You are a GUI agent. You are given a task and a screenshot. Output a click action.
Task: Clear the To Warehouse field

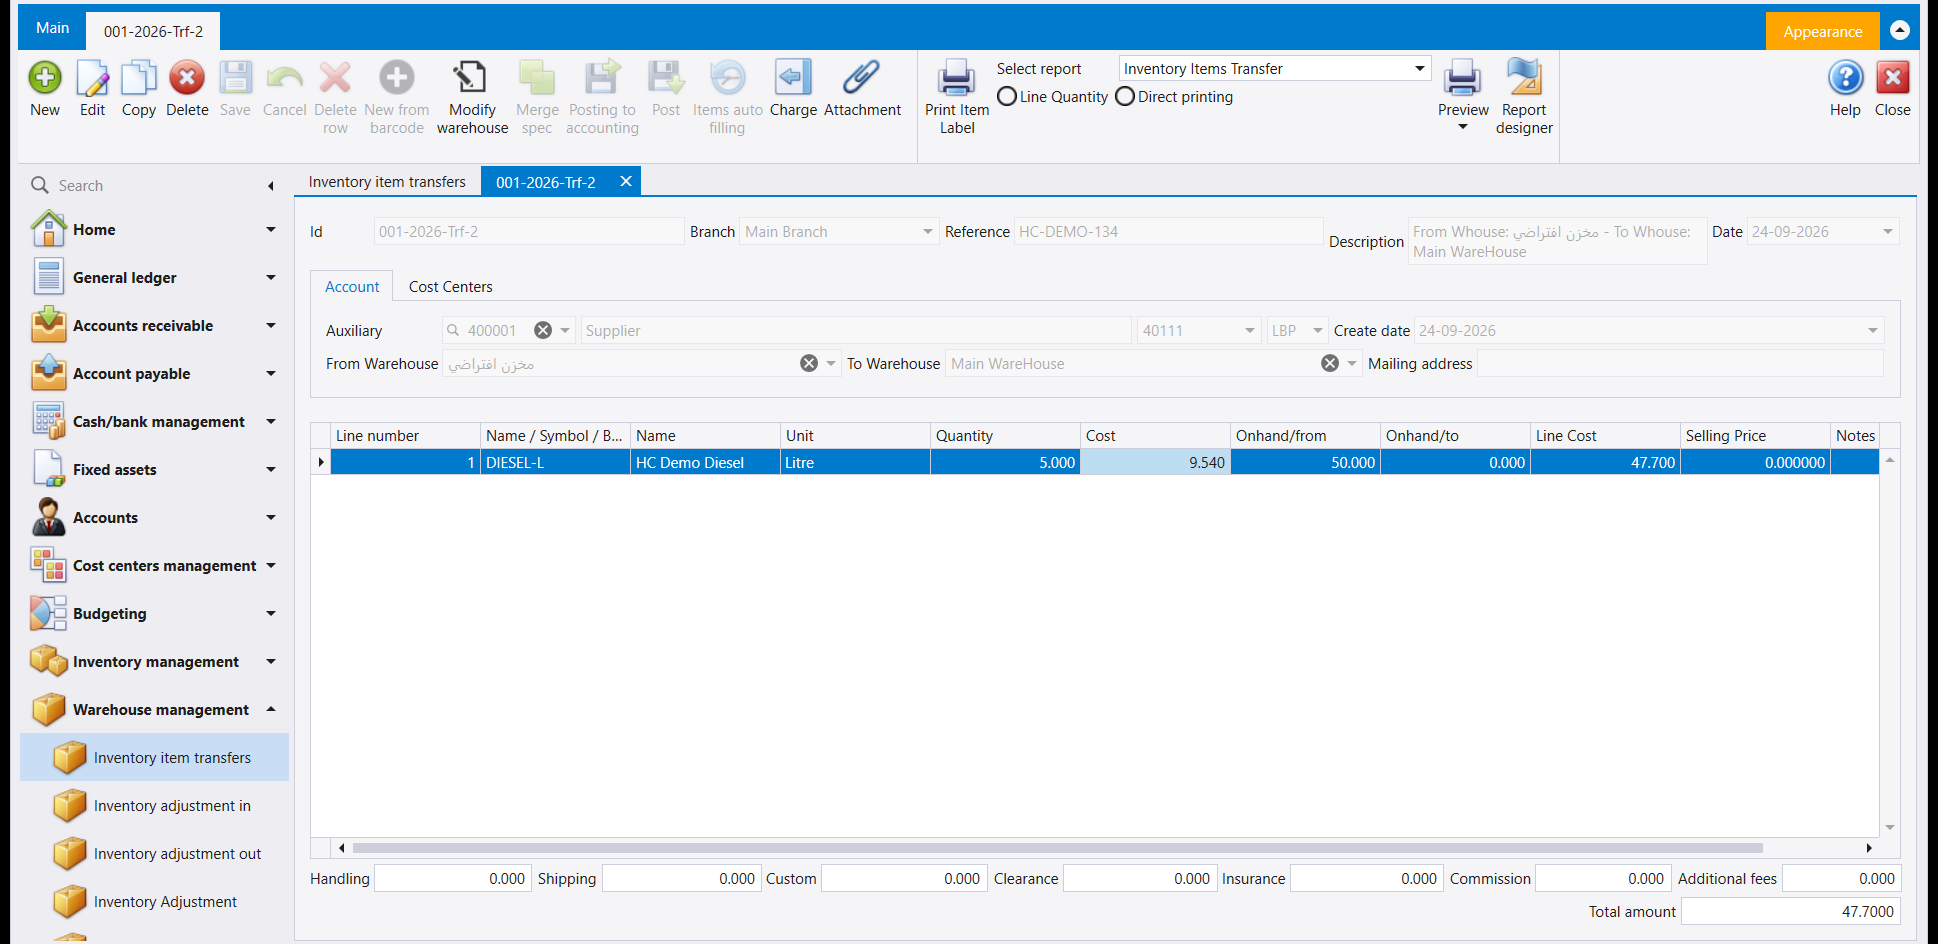point(1330,363)
